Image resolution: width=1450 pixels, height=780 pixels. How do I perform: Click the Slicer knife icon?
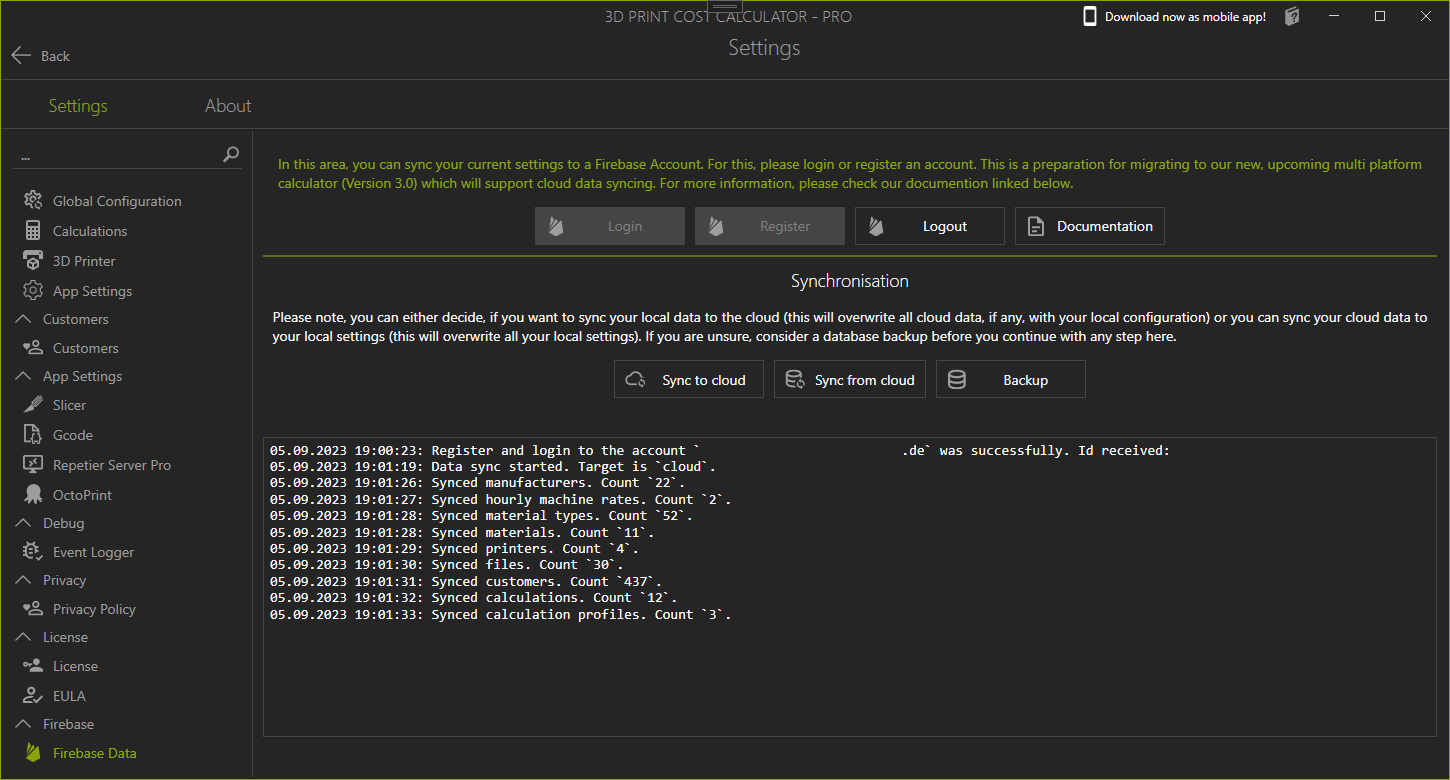click(x=33, y=405)
